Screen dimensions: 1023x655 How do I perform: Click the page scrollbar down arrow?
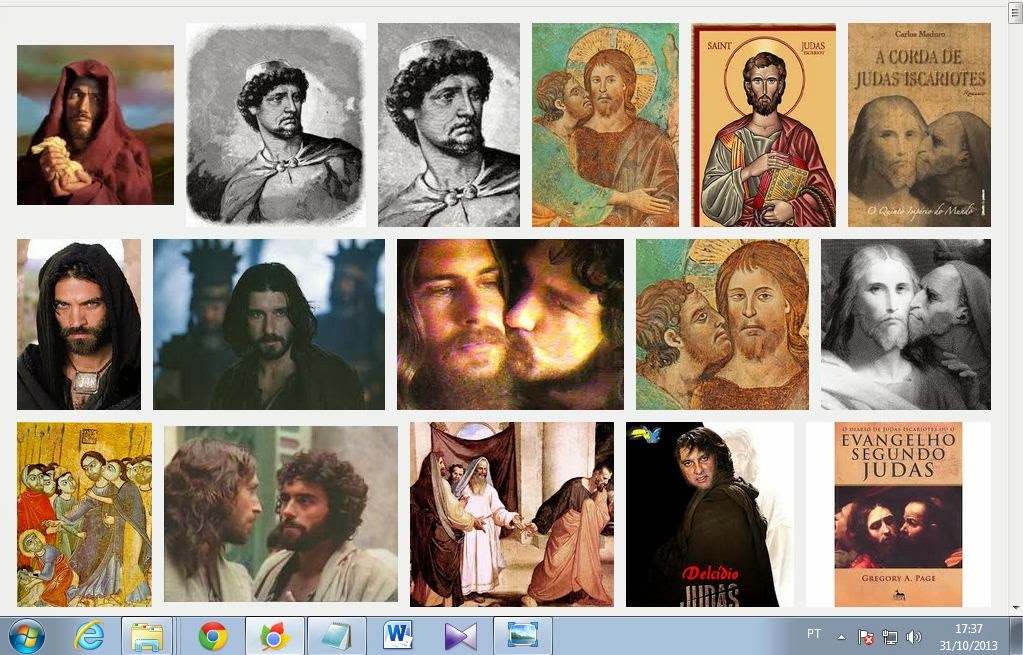(x=1015, y=607)
